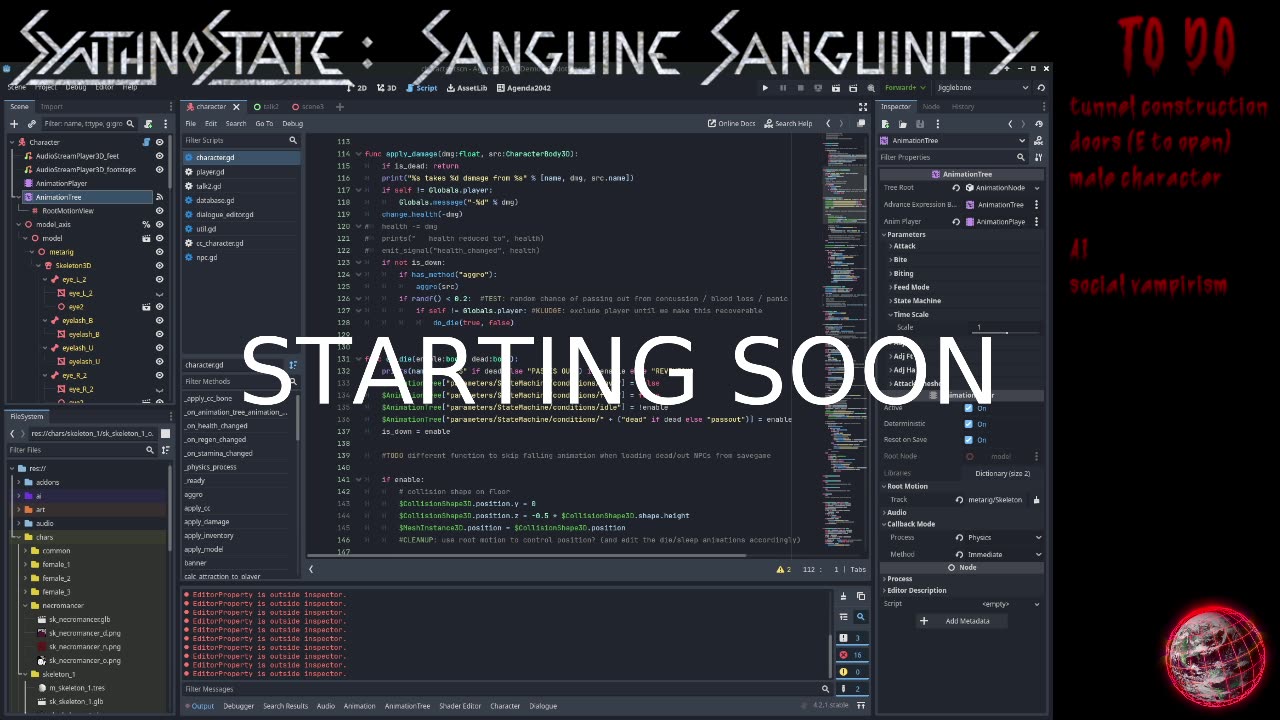The image size is (1280, 720).
Task: Toggle visibility of Skeleton3D node
Action: coord(159,266)
